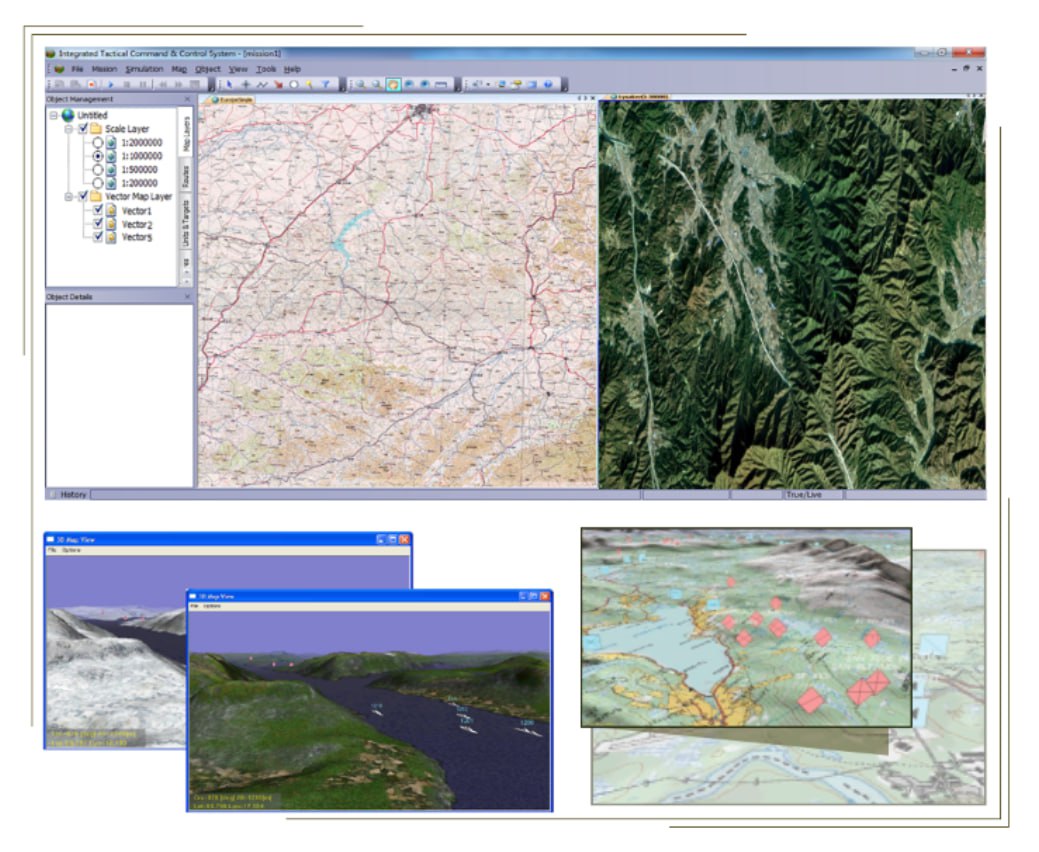Screen dimensions: 1039x852
Task: Start simulation recording with the red record icon
Action: click(92, 85)
